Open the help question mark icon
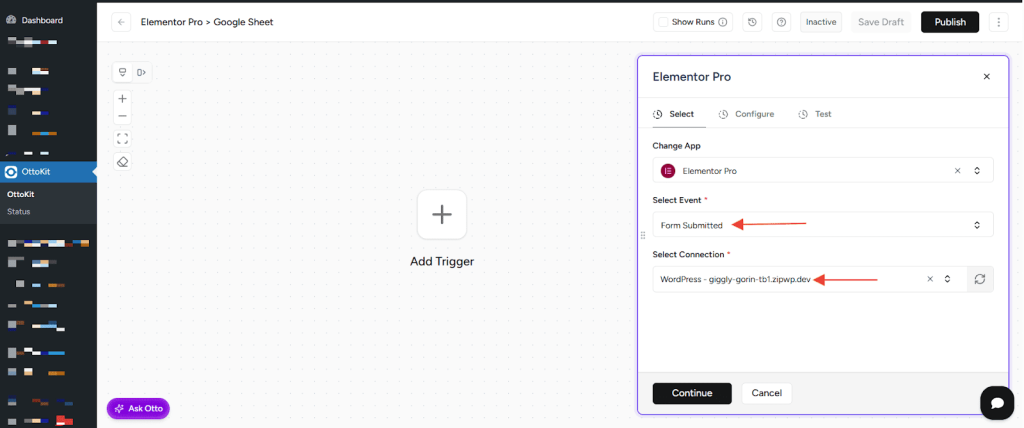Viewport: 1024px width, 428px height. pos(781,22)
